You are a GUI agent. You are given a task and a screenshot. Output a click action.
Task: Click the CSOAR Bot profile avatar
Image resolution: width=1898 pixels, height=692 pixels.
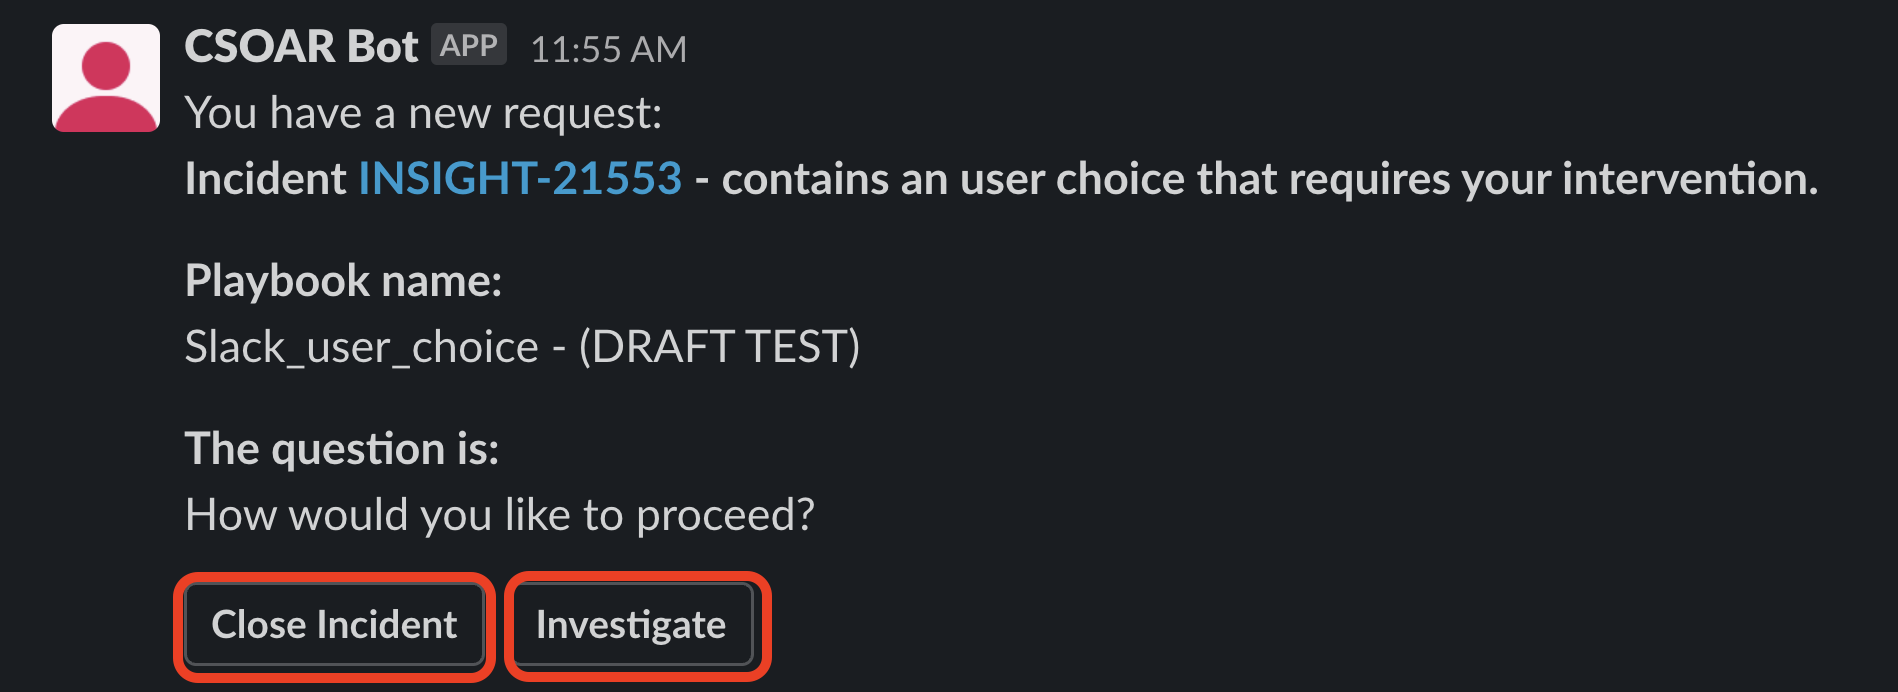(x=106, y=78)
